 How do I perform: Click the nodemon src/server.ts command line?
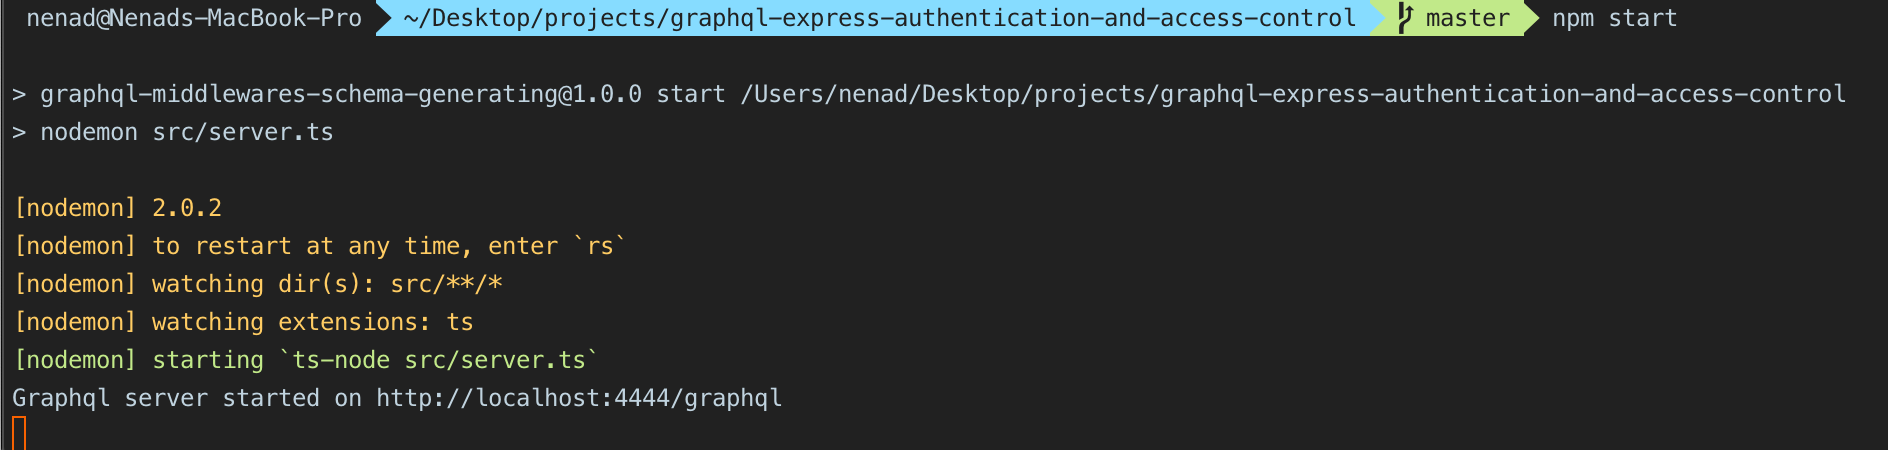pos(186,132)
